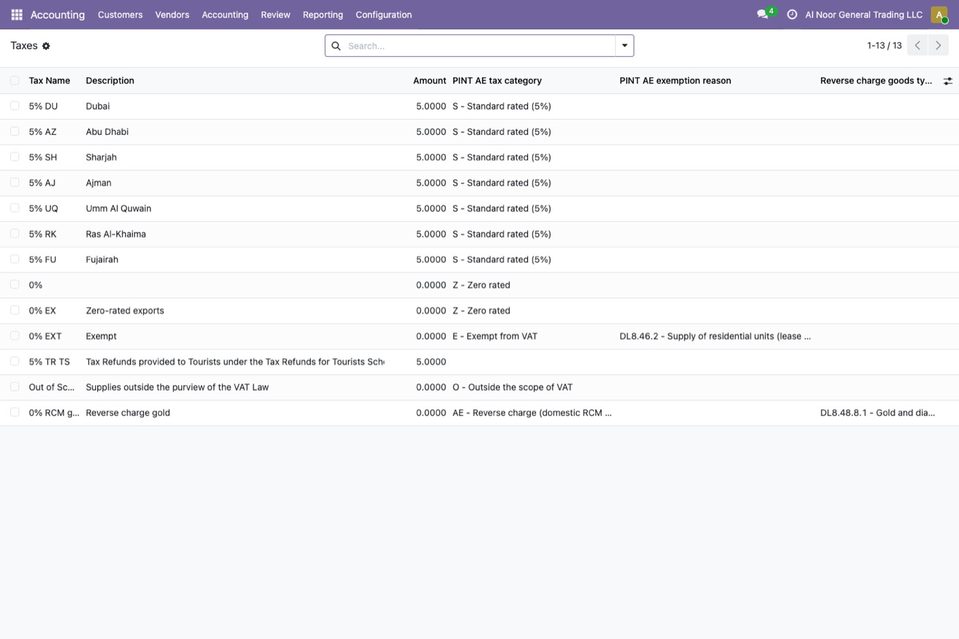959x639 pixels.
Task: Open the Review menu
Action: coord(275,15)
